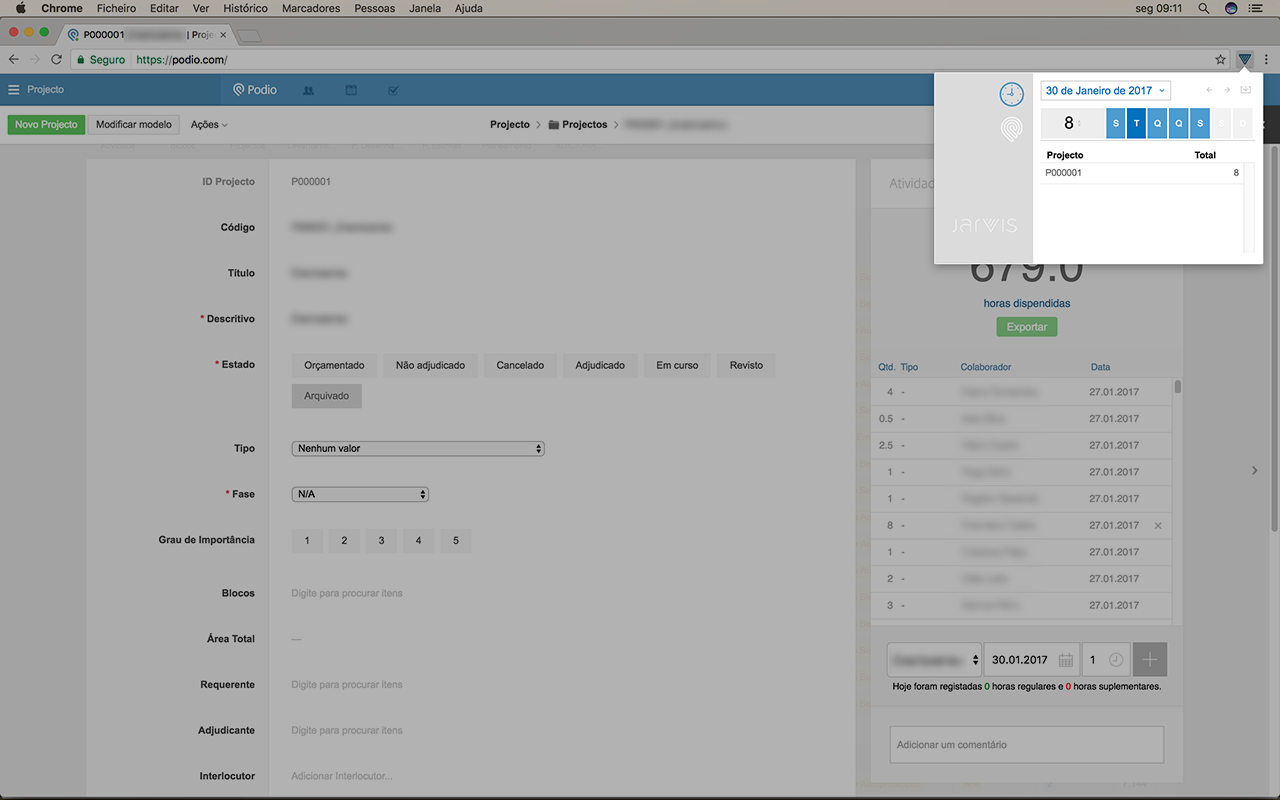Open the Projectos breadcrumb link

[585, 125]
